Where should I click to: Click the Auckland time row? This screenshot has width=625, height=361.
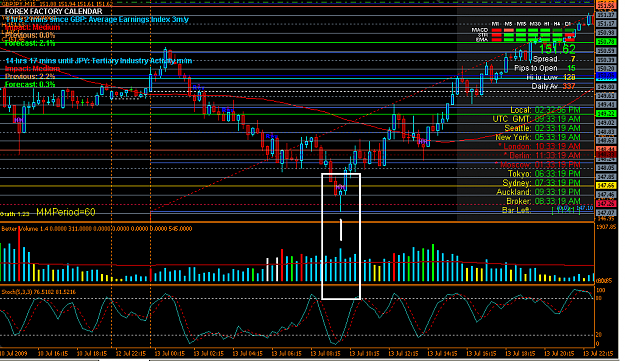539,192
